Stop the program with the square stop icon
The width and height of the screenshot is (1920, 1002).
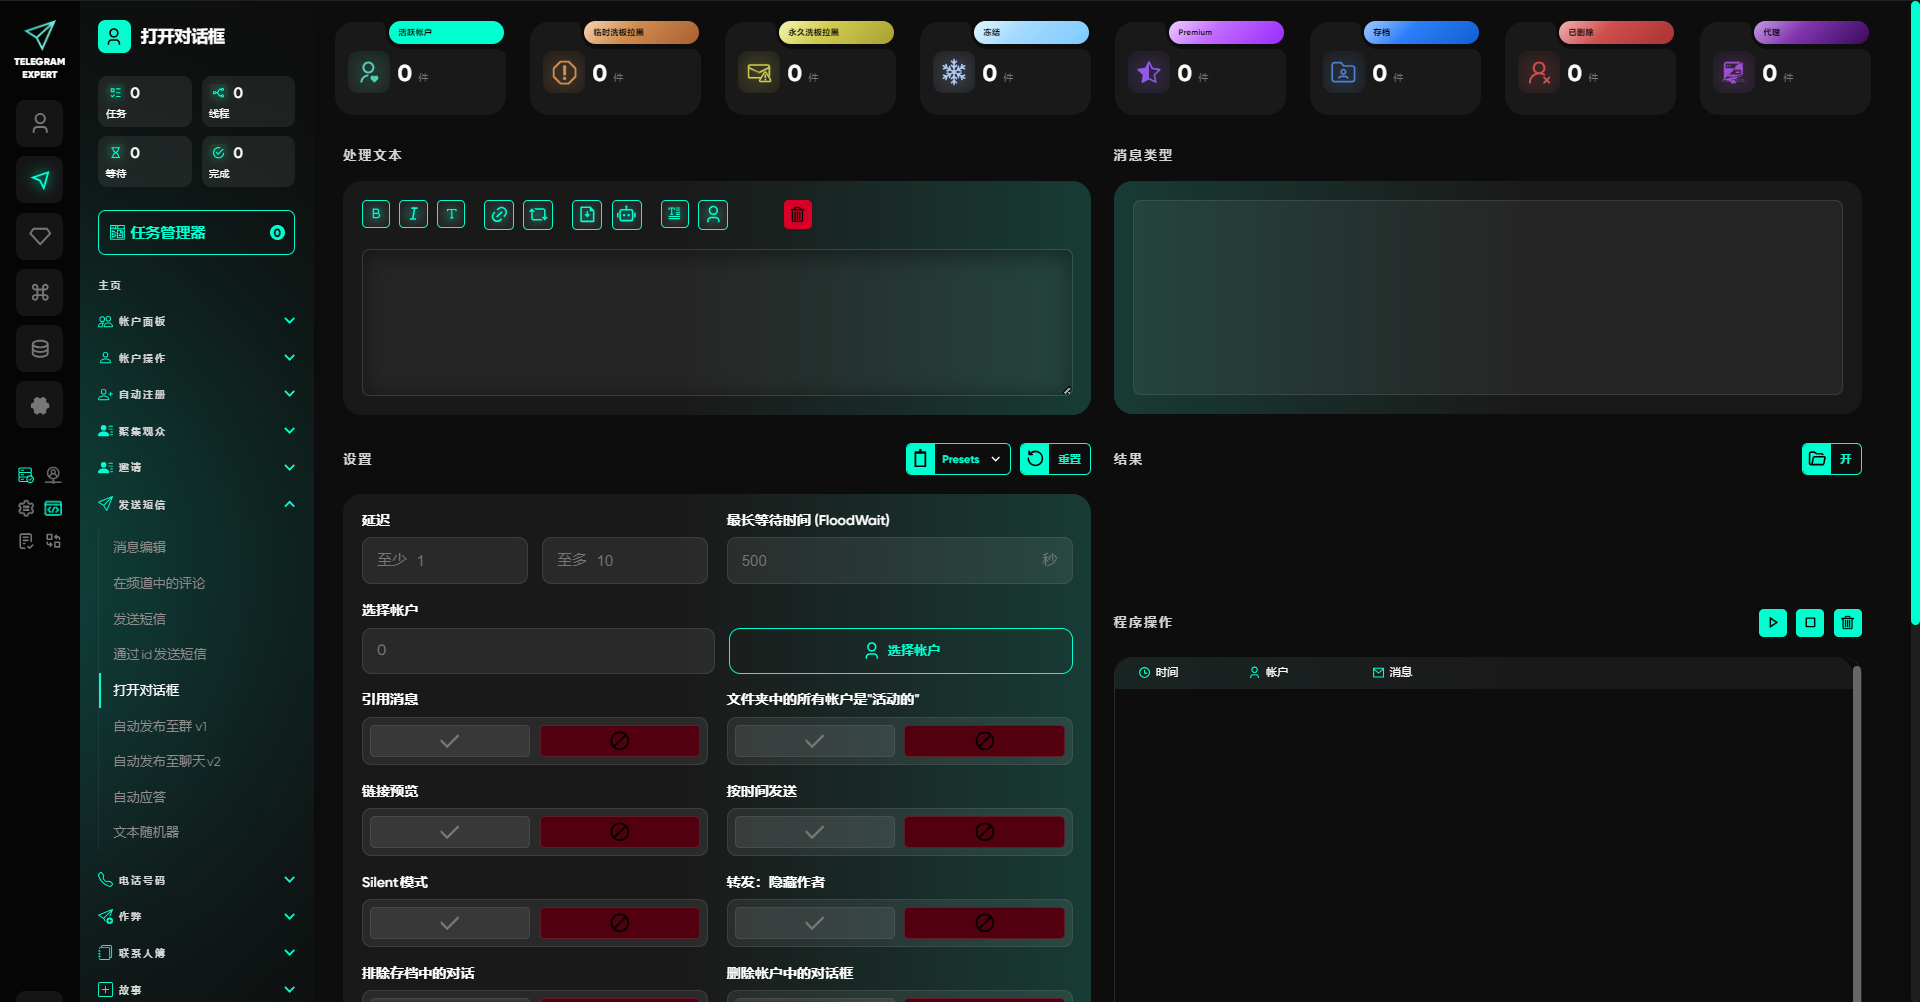pos(1810,623)
